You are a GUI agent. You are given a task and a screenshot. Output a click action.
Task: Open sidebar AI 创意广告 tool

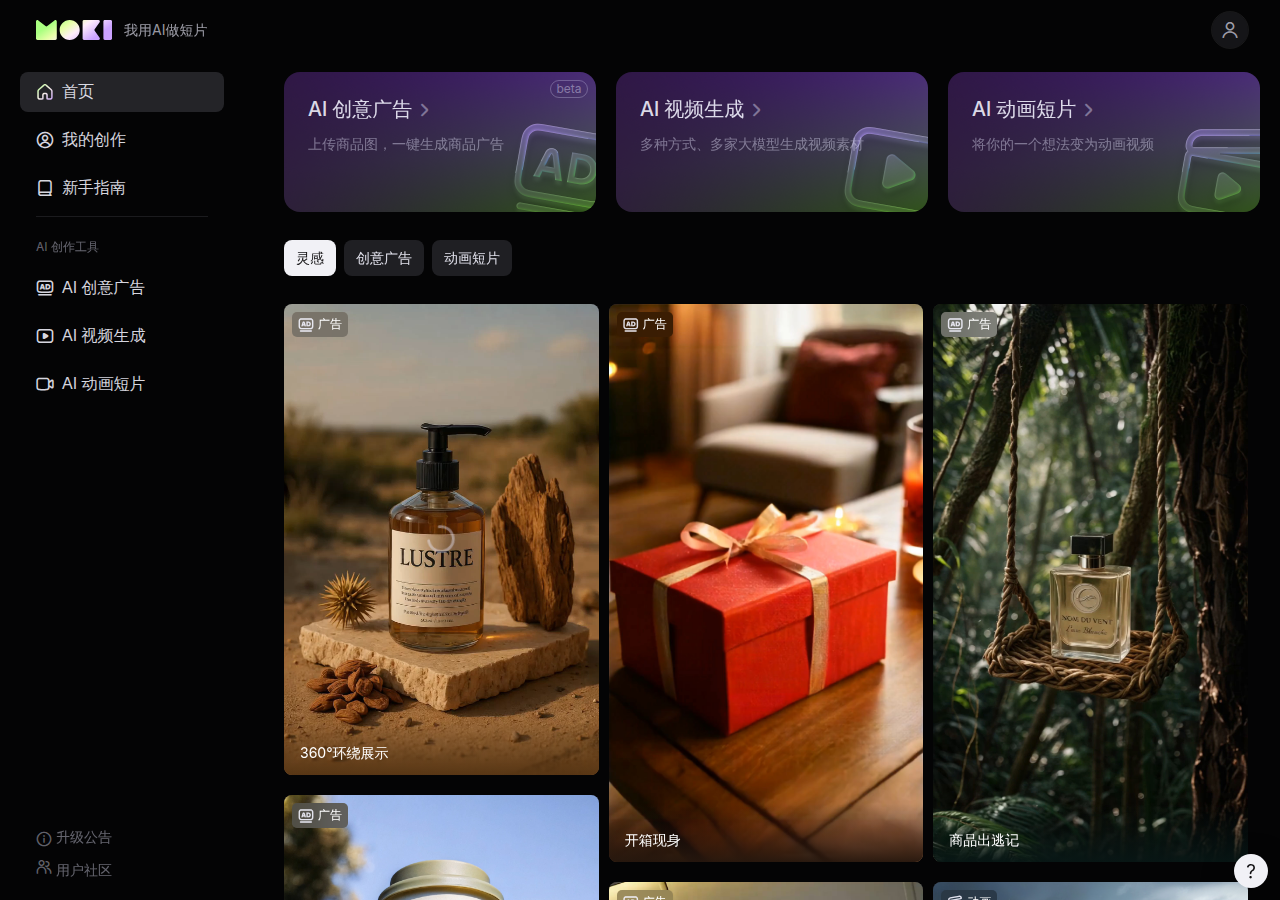coord(122,288)
